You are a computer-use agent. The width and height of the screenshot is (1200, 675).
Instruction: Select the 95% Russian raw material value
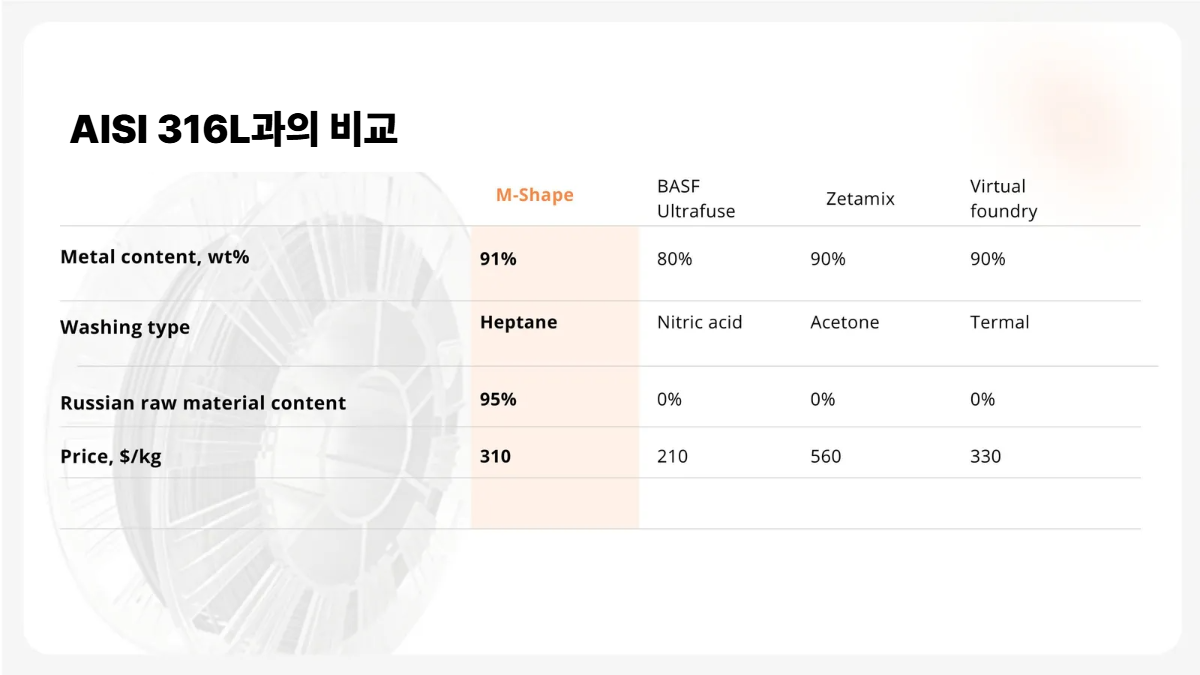498,399
